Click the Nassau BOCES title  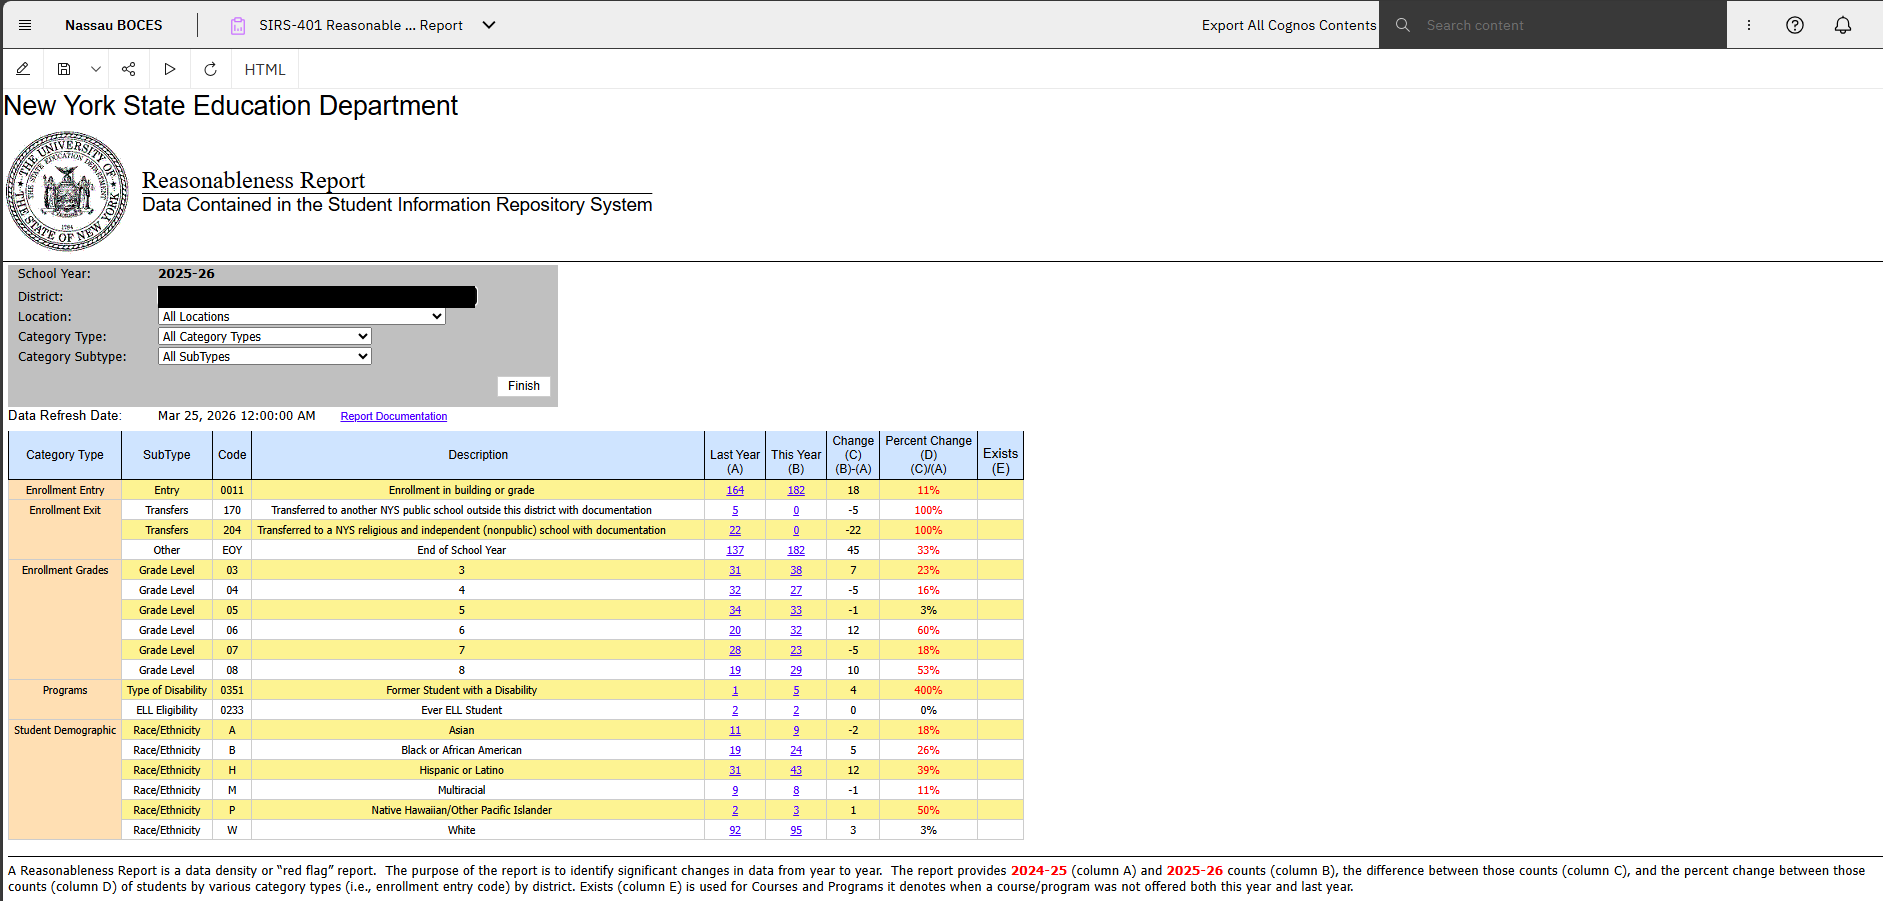tap(114, 25)
